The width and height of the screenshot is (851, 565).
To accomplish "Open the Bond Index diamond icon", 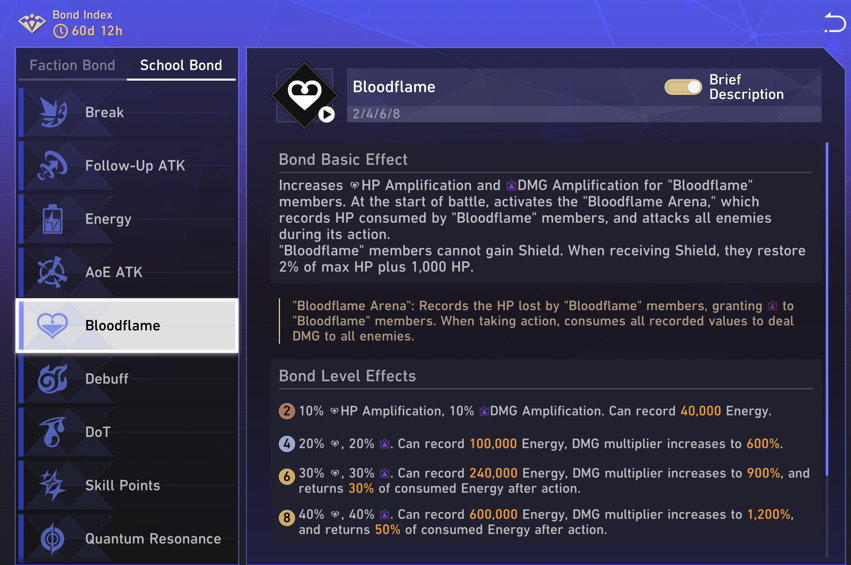I will click(32, 23).
